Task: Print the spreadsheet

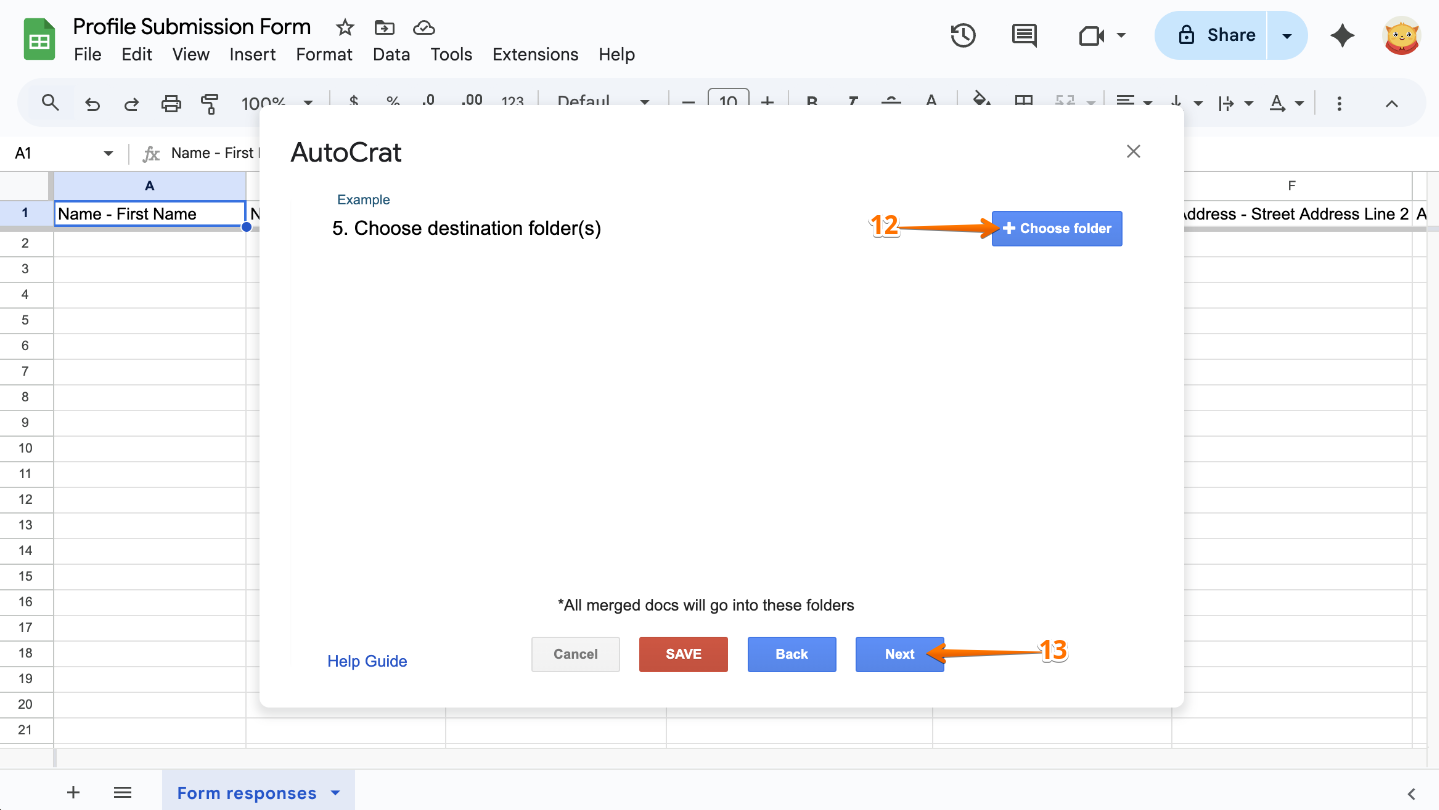Action: click(170, 103)
